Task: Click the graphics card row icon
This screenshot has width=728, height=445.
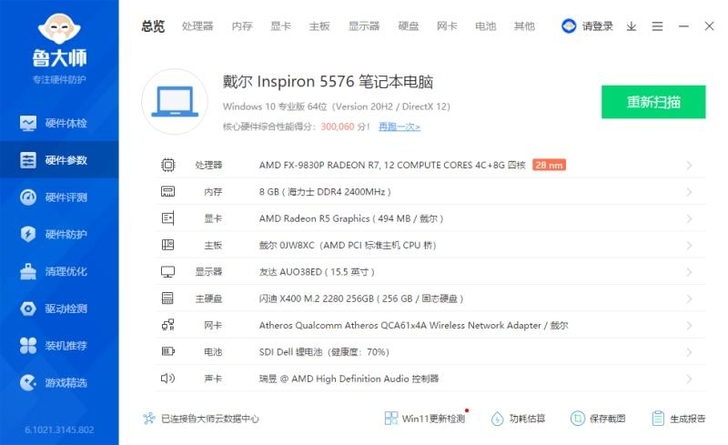Action: click(168, 218)
